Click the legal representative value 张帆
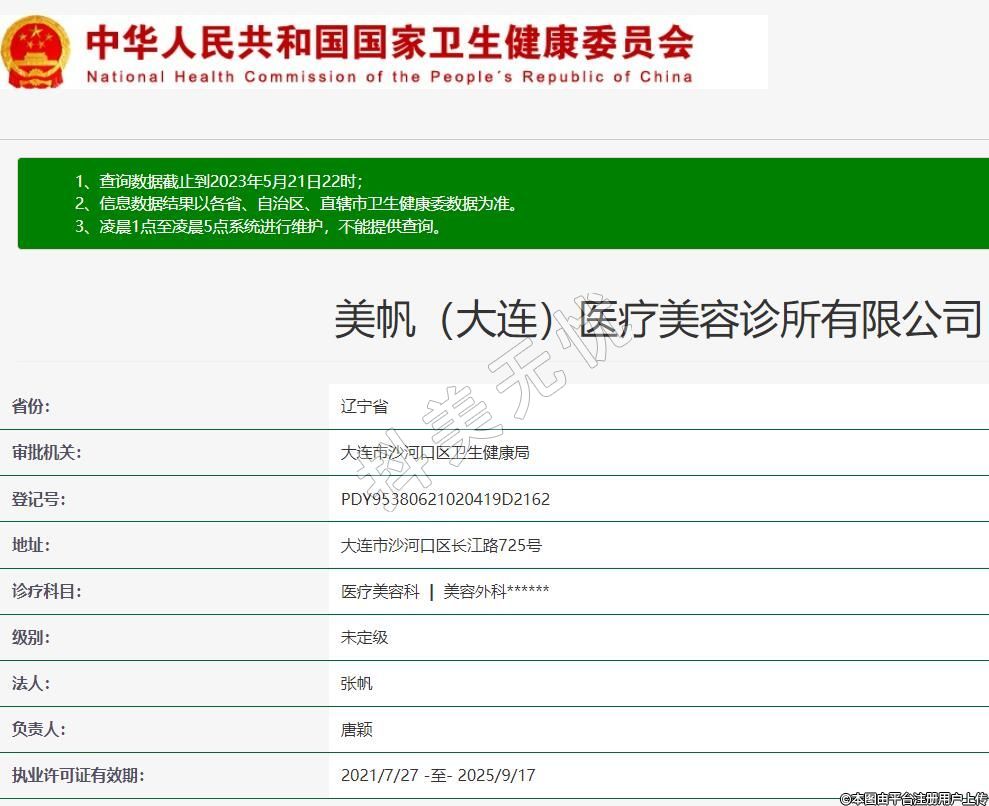 point(356,684)
